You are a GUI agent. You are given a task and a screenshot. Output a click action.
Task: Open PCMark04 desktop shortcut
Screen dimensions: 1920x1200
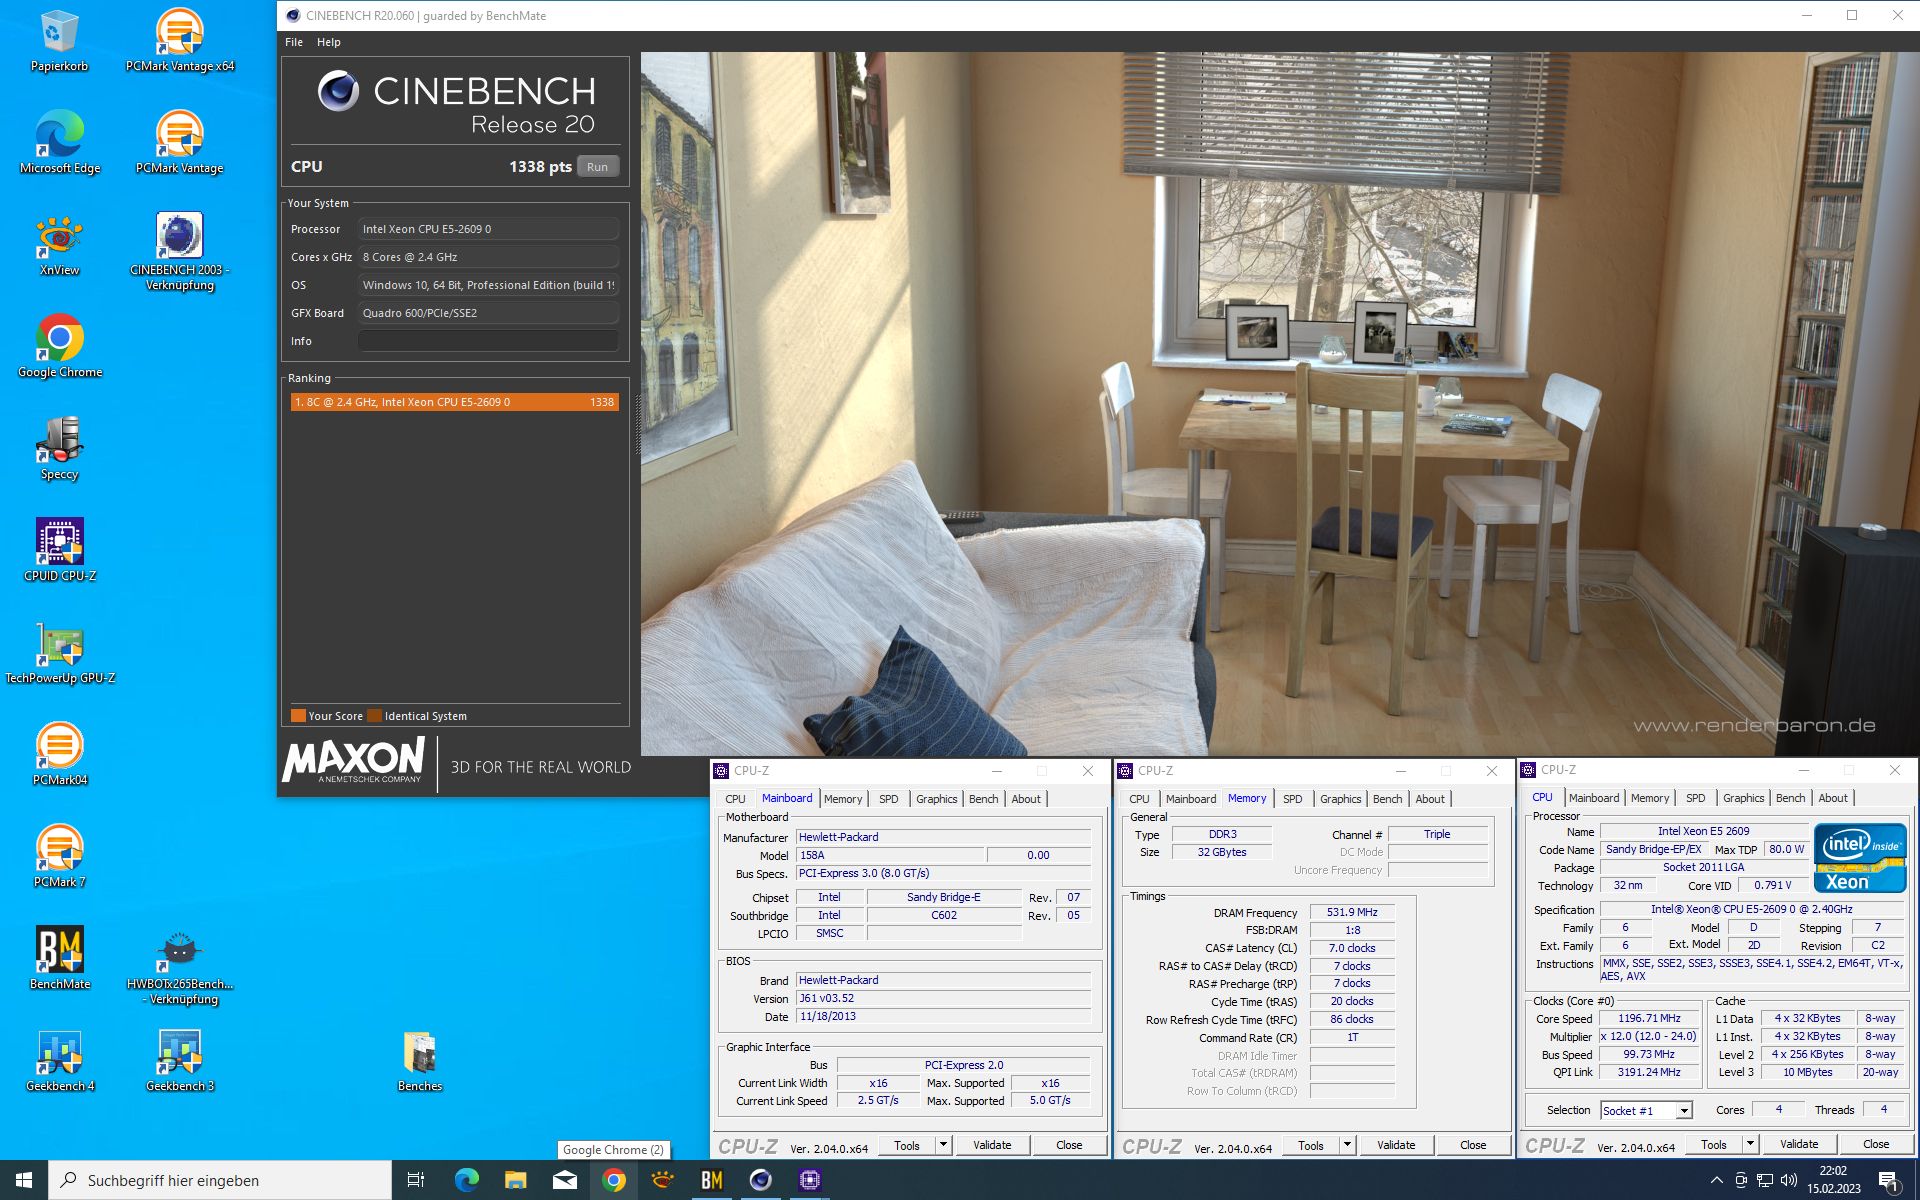point(59,755)
